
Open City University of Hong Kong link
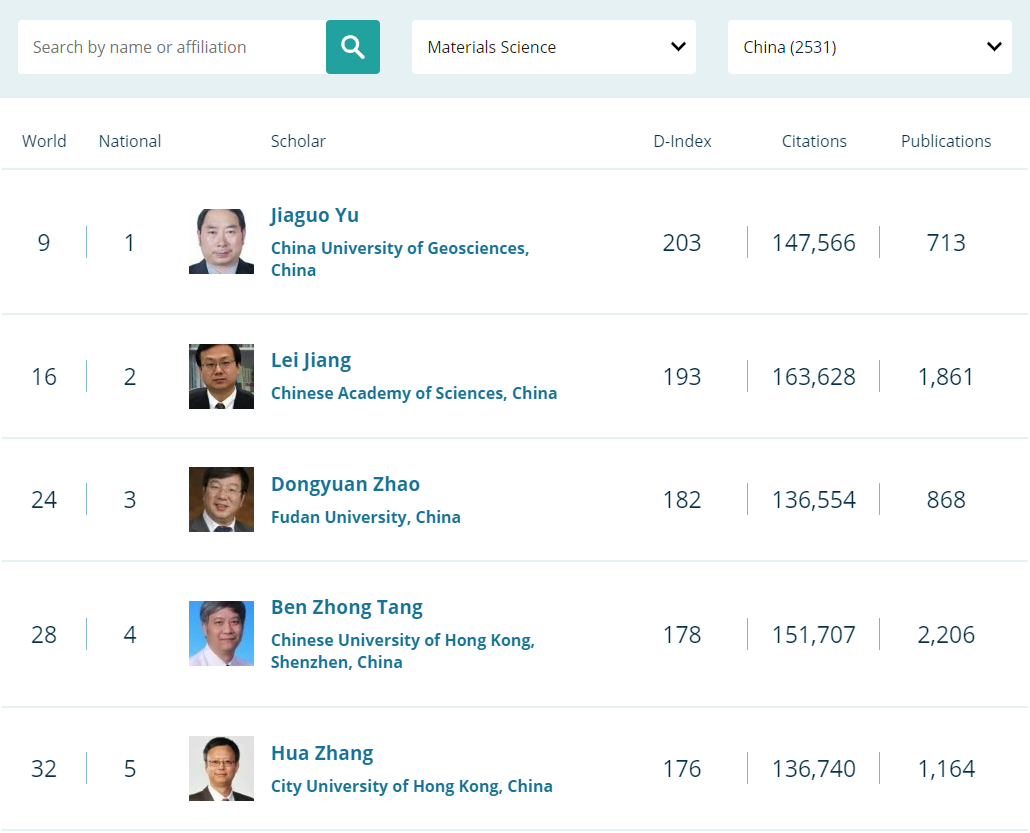(x=411, y=786)
